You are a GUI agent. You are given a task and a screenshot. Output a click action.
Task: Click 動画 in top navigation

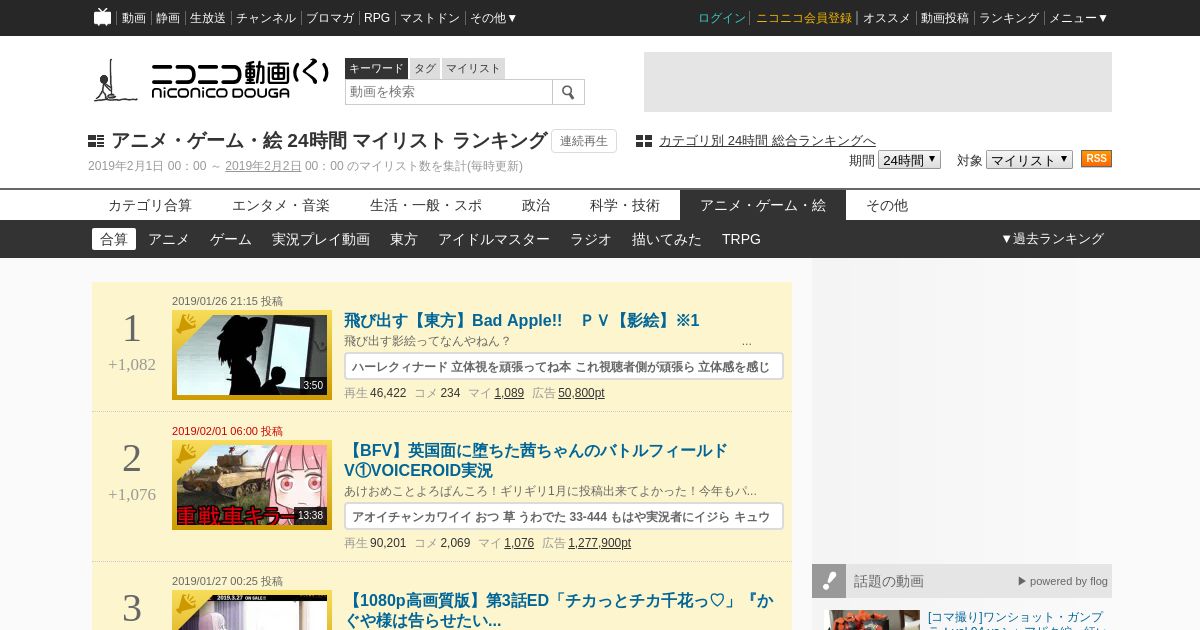coord(134,18)
